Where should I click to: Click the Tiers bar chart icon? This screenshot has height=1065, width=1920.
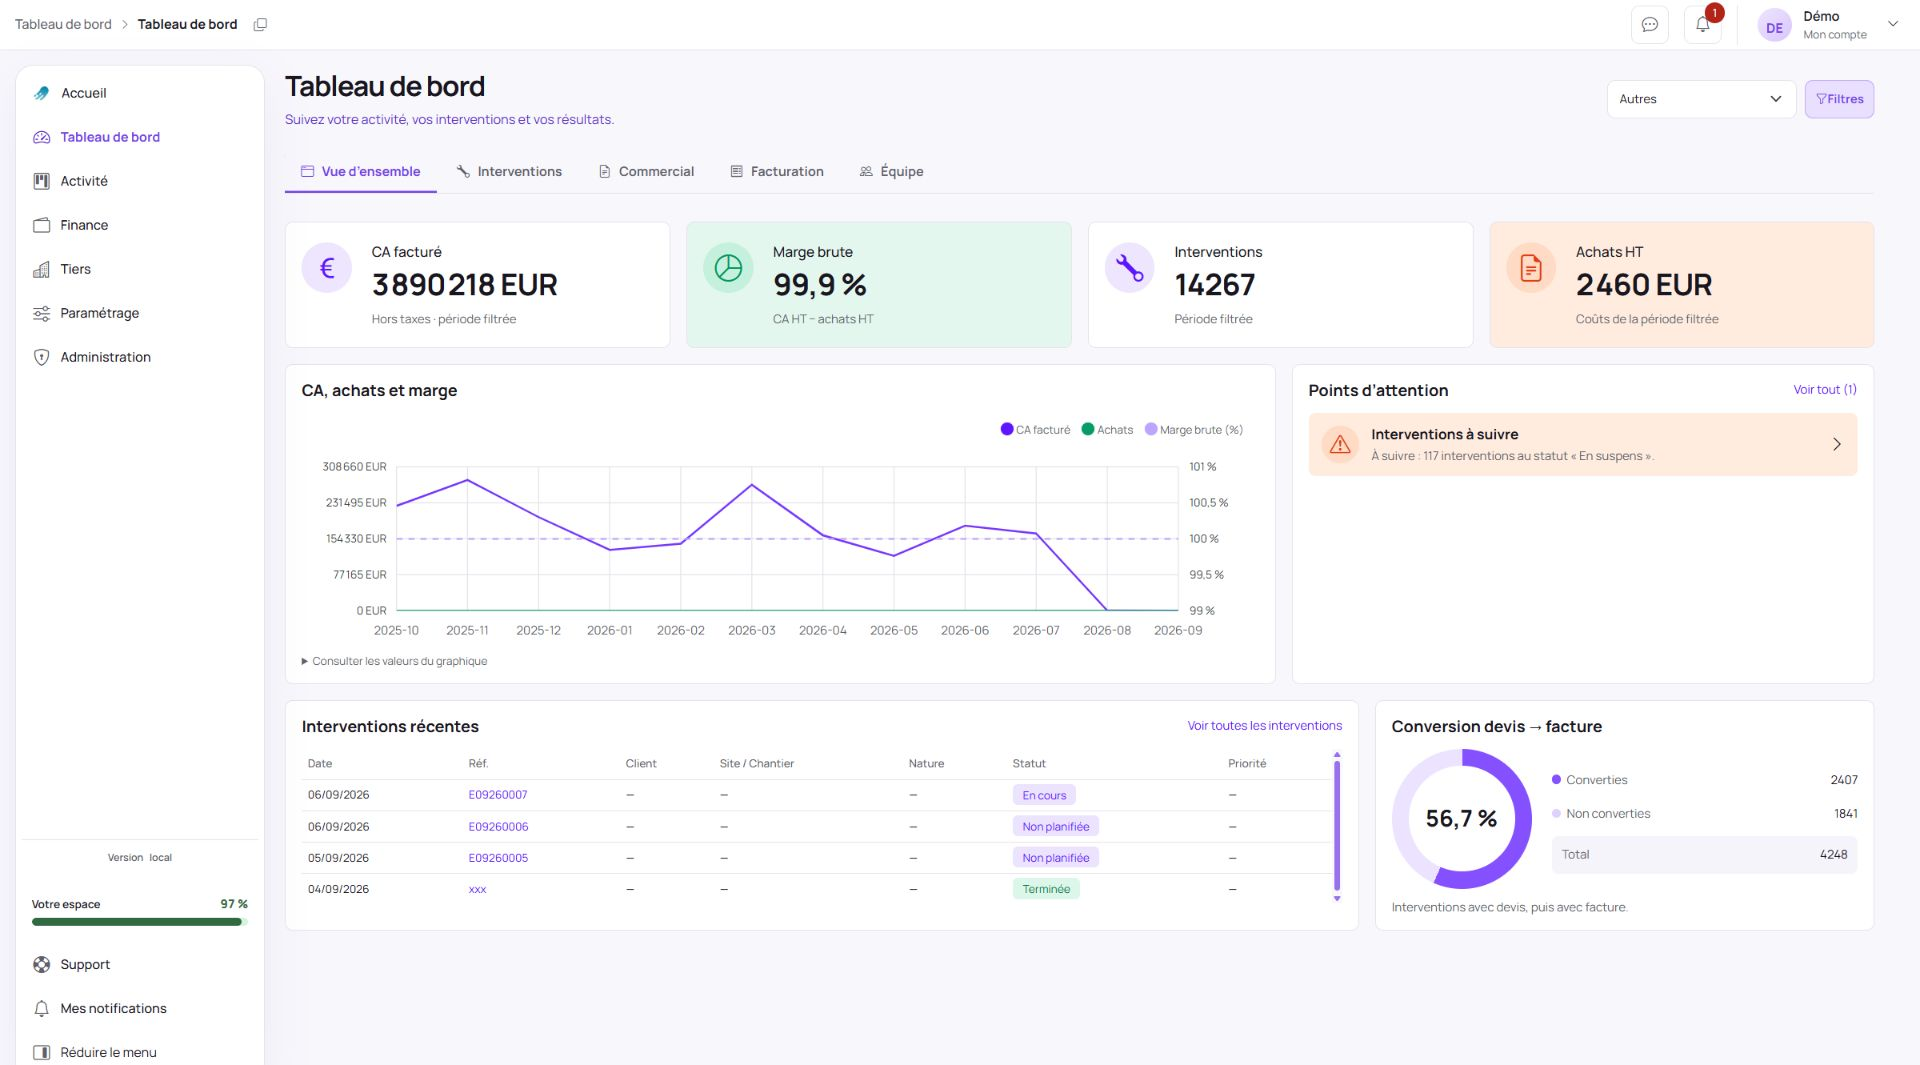41,269
